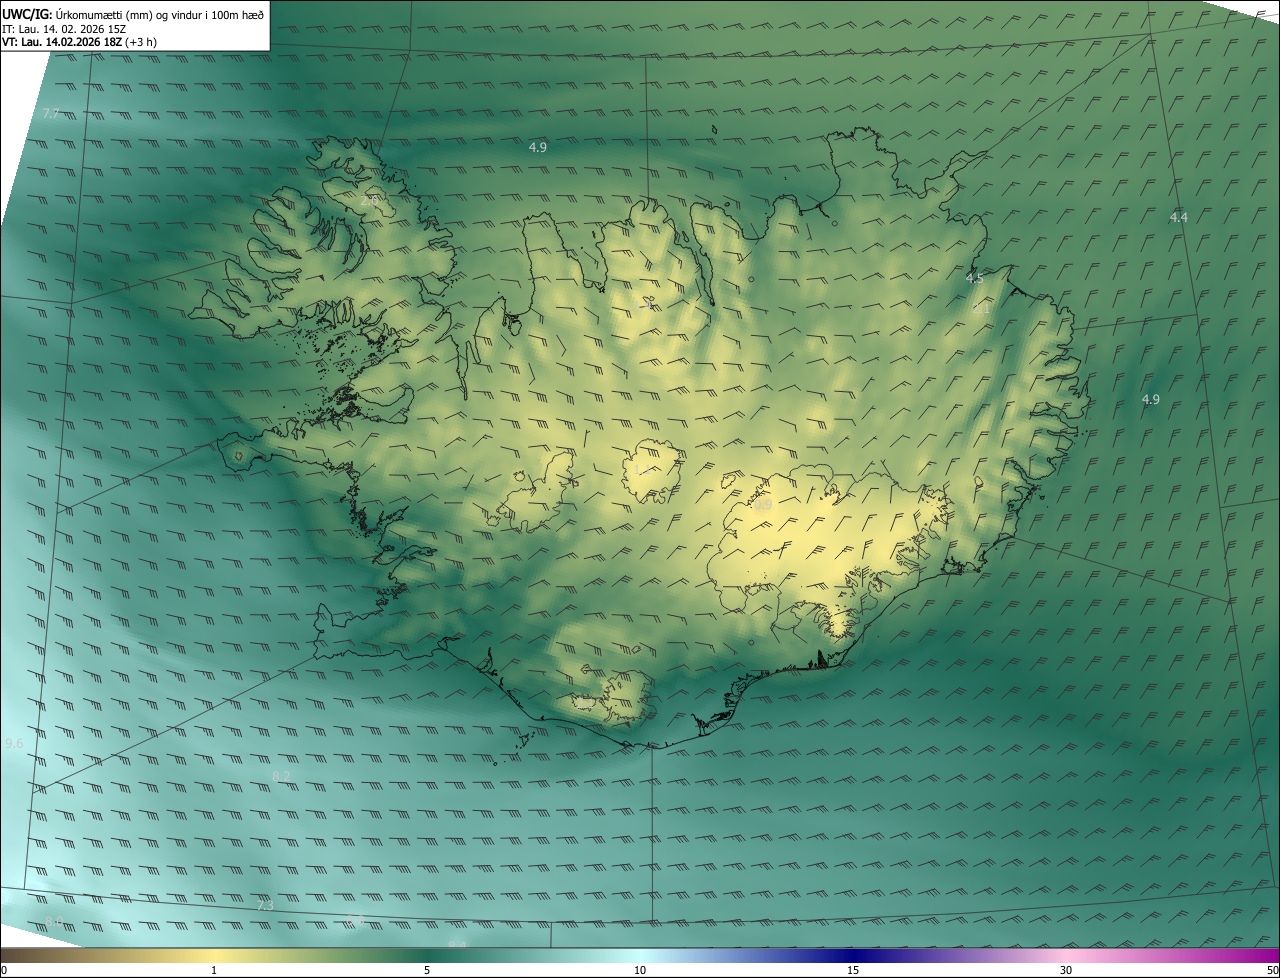This screenshot has height=978, width=1280.
Task: Select the initial time line "IT: Lau. 14. 02. 2026 15Z"
Action: (66, 28)
